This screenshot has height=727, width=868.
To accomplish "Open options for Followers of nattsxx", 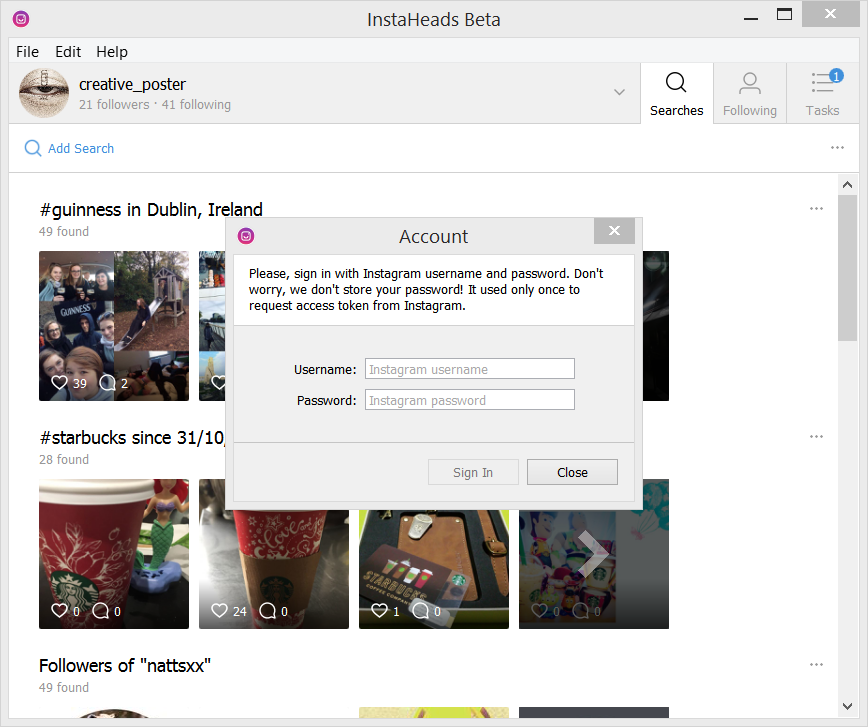I will click(816, 664).
